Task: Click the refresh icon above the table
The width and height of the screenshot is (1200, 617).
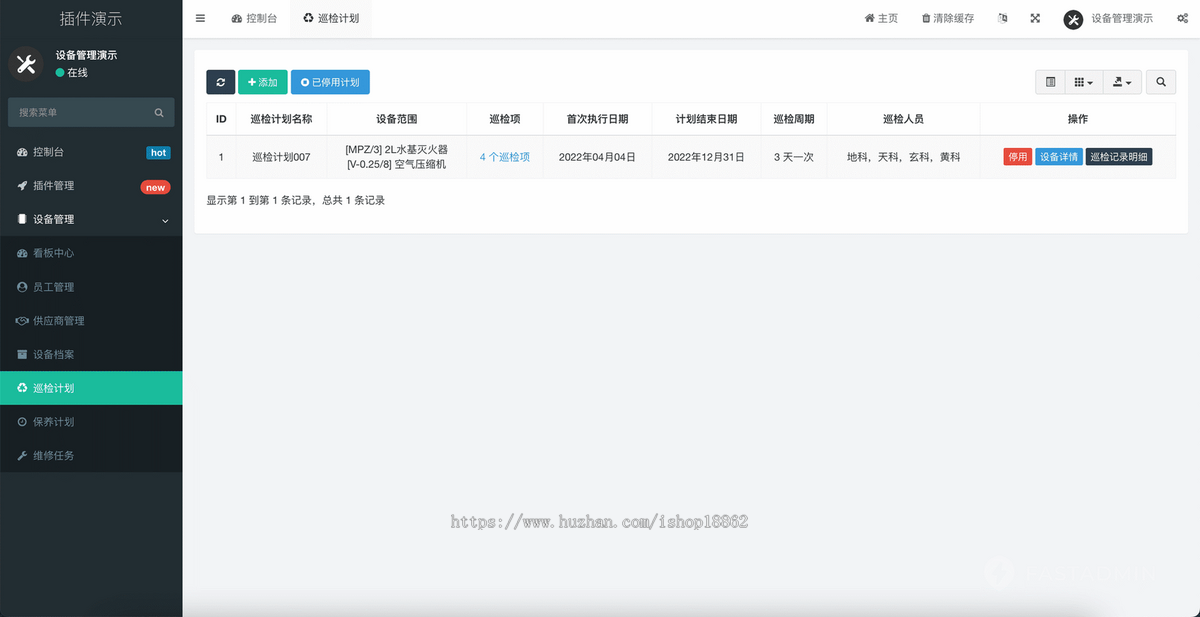Action: (x=221, y=81)
